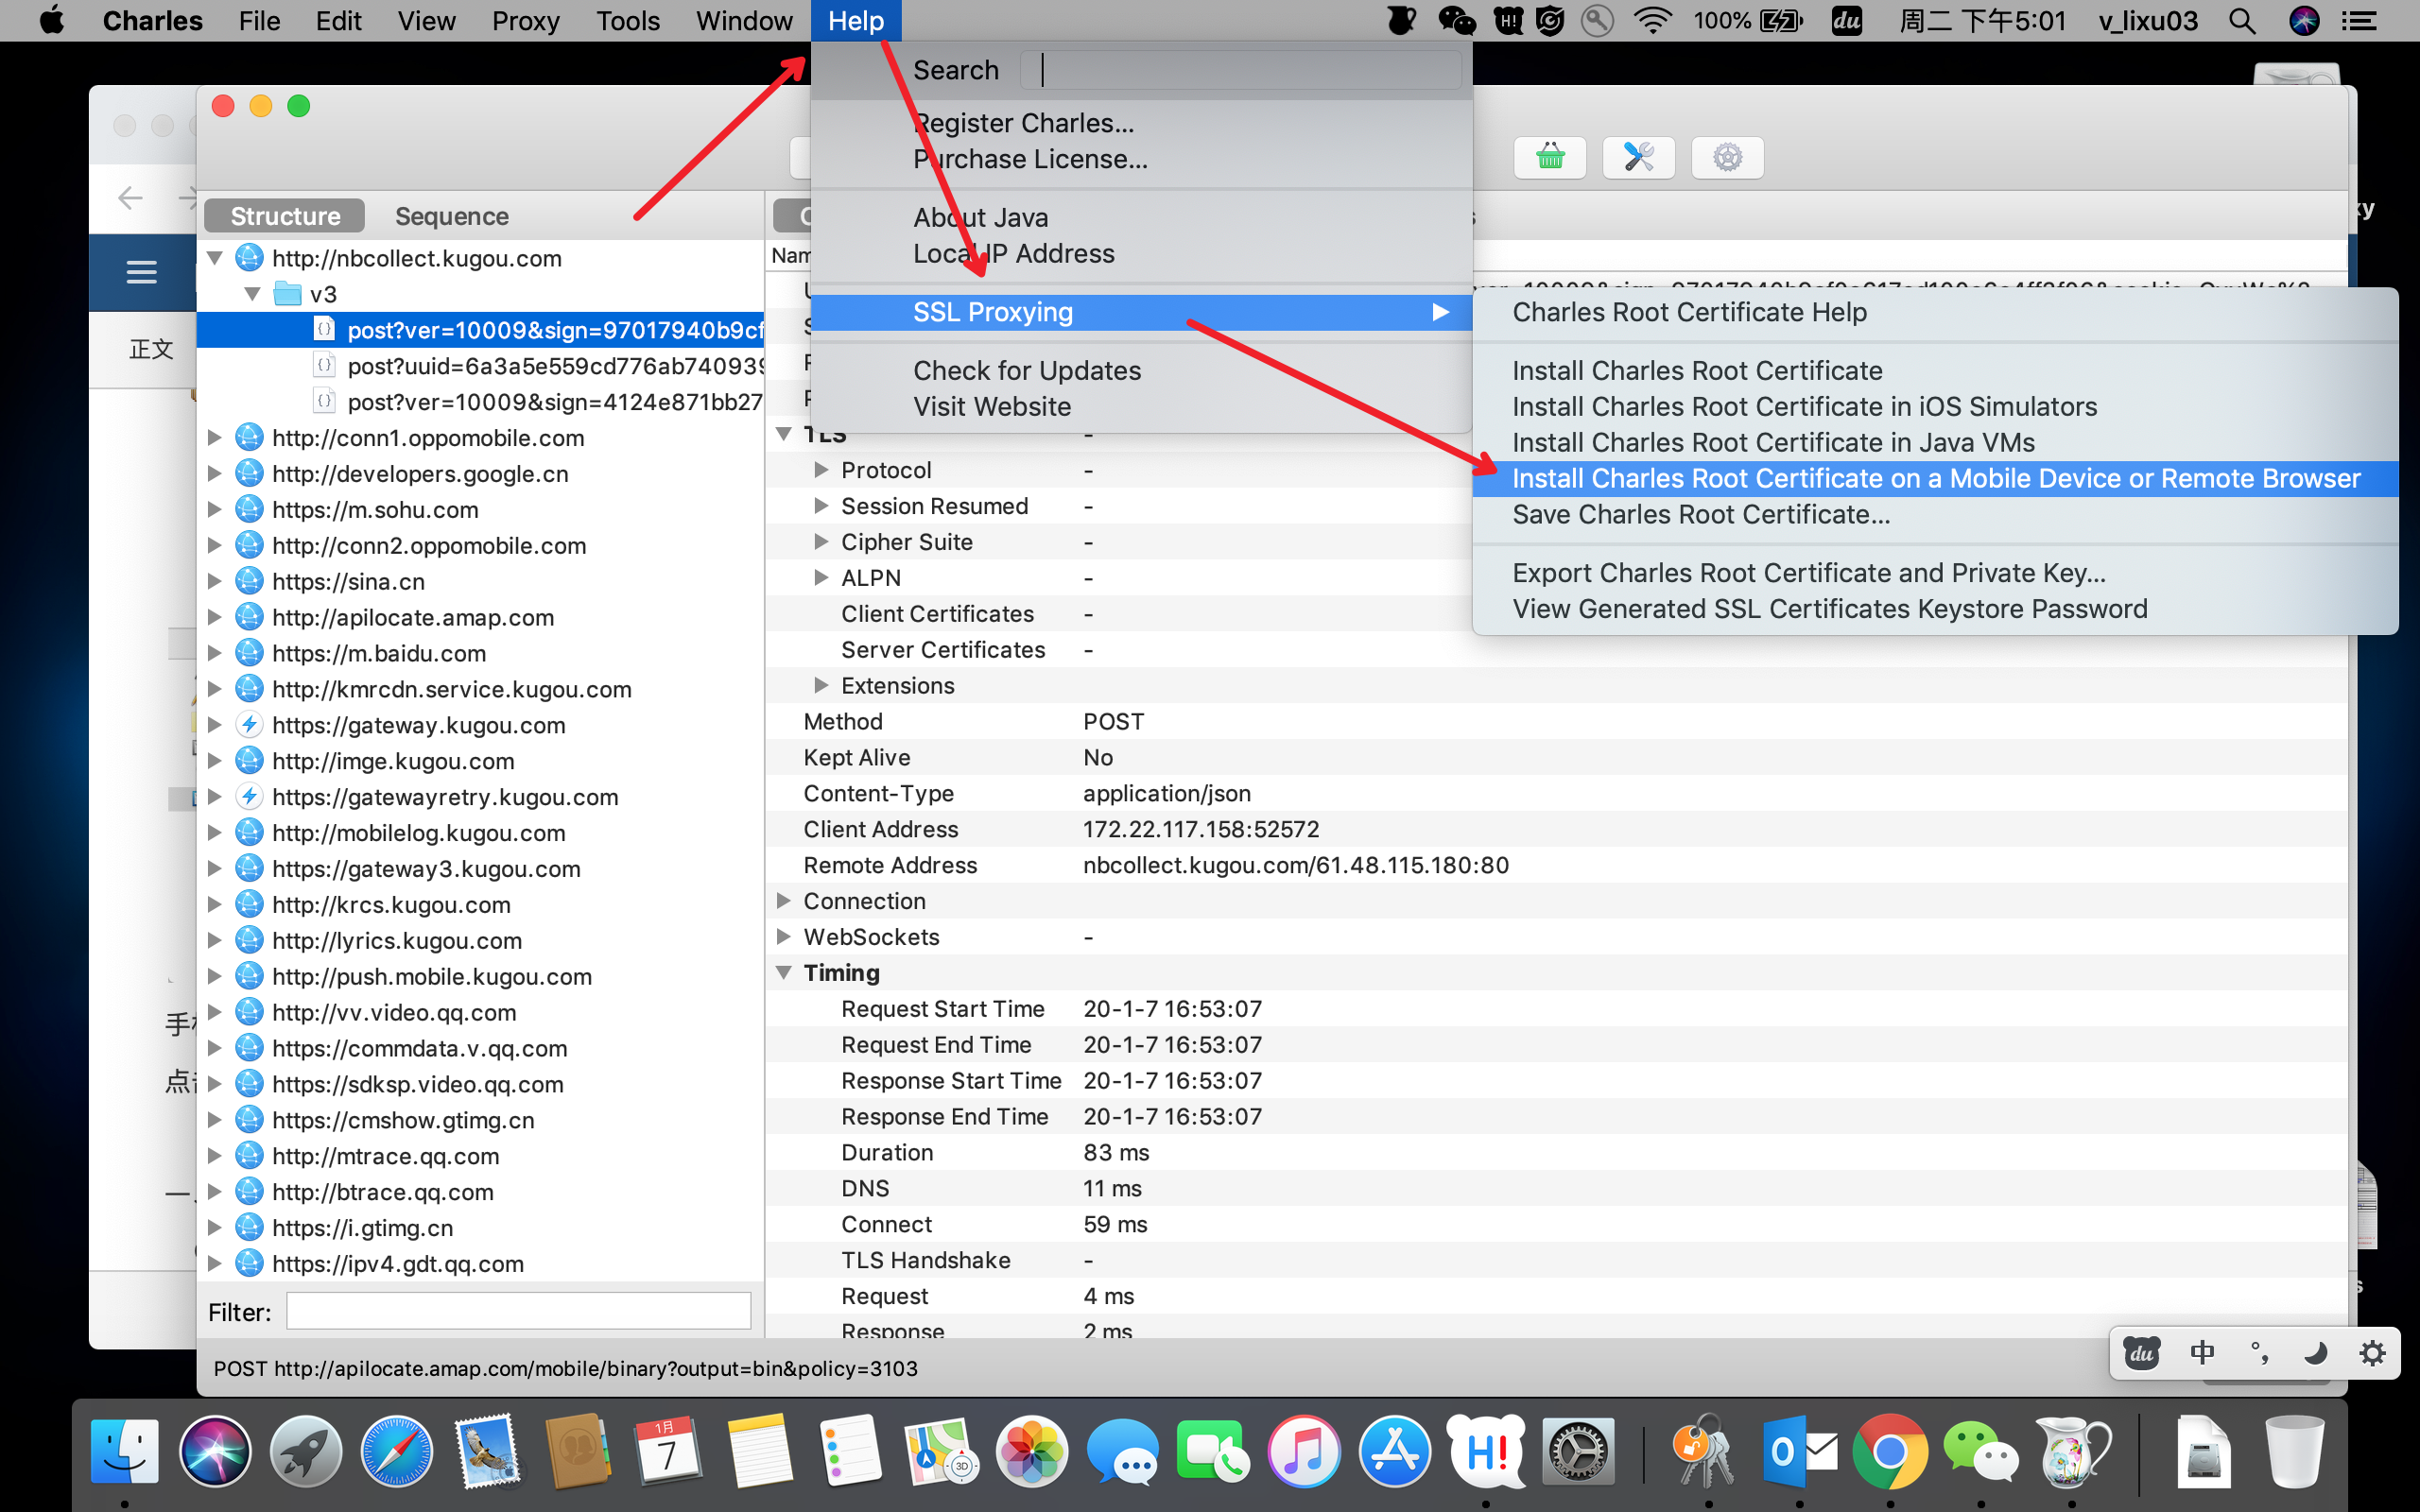The image size is (2420, 1512).
Task: Expand the Extensions row
Action: pos(821,686)
